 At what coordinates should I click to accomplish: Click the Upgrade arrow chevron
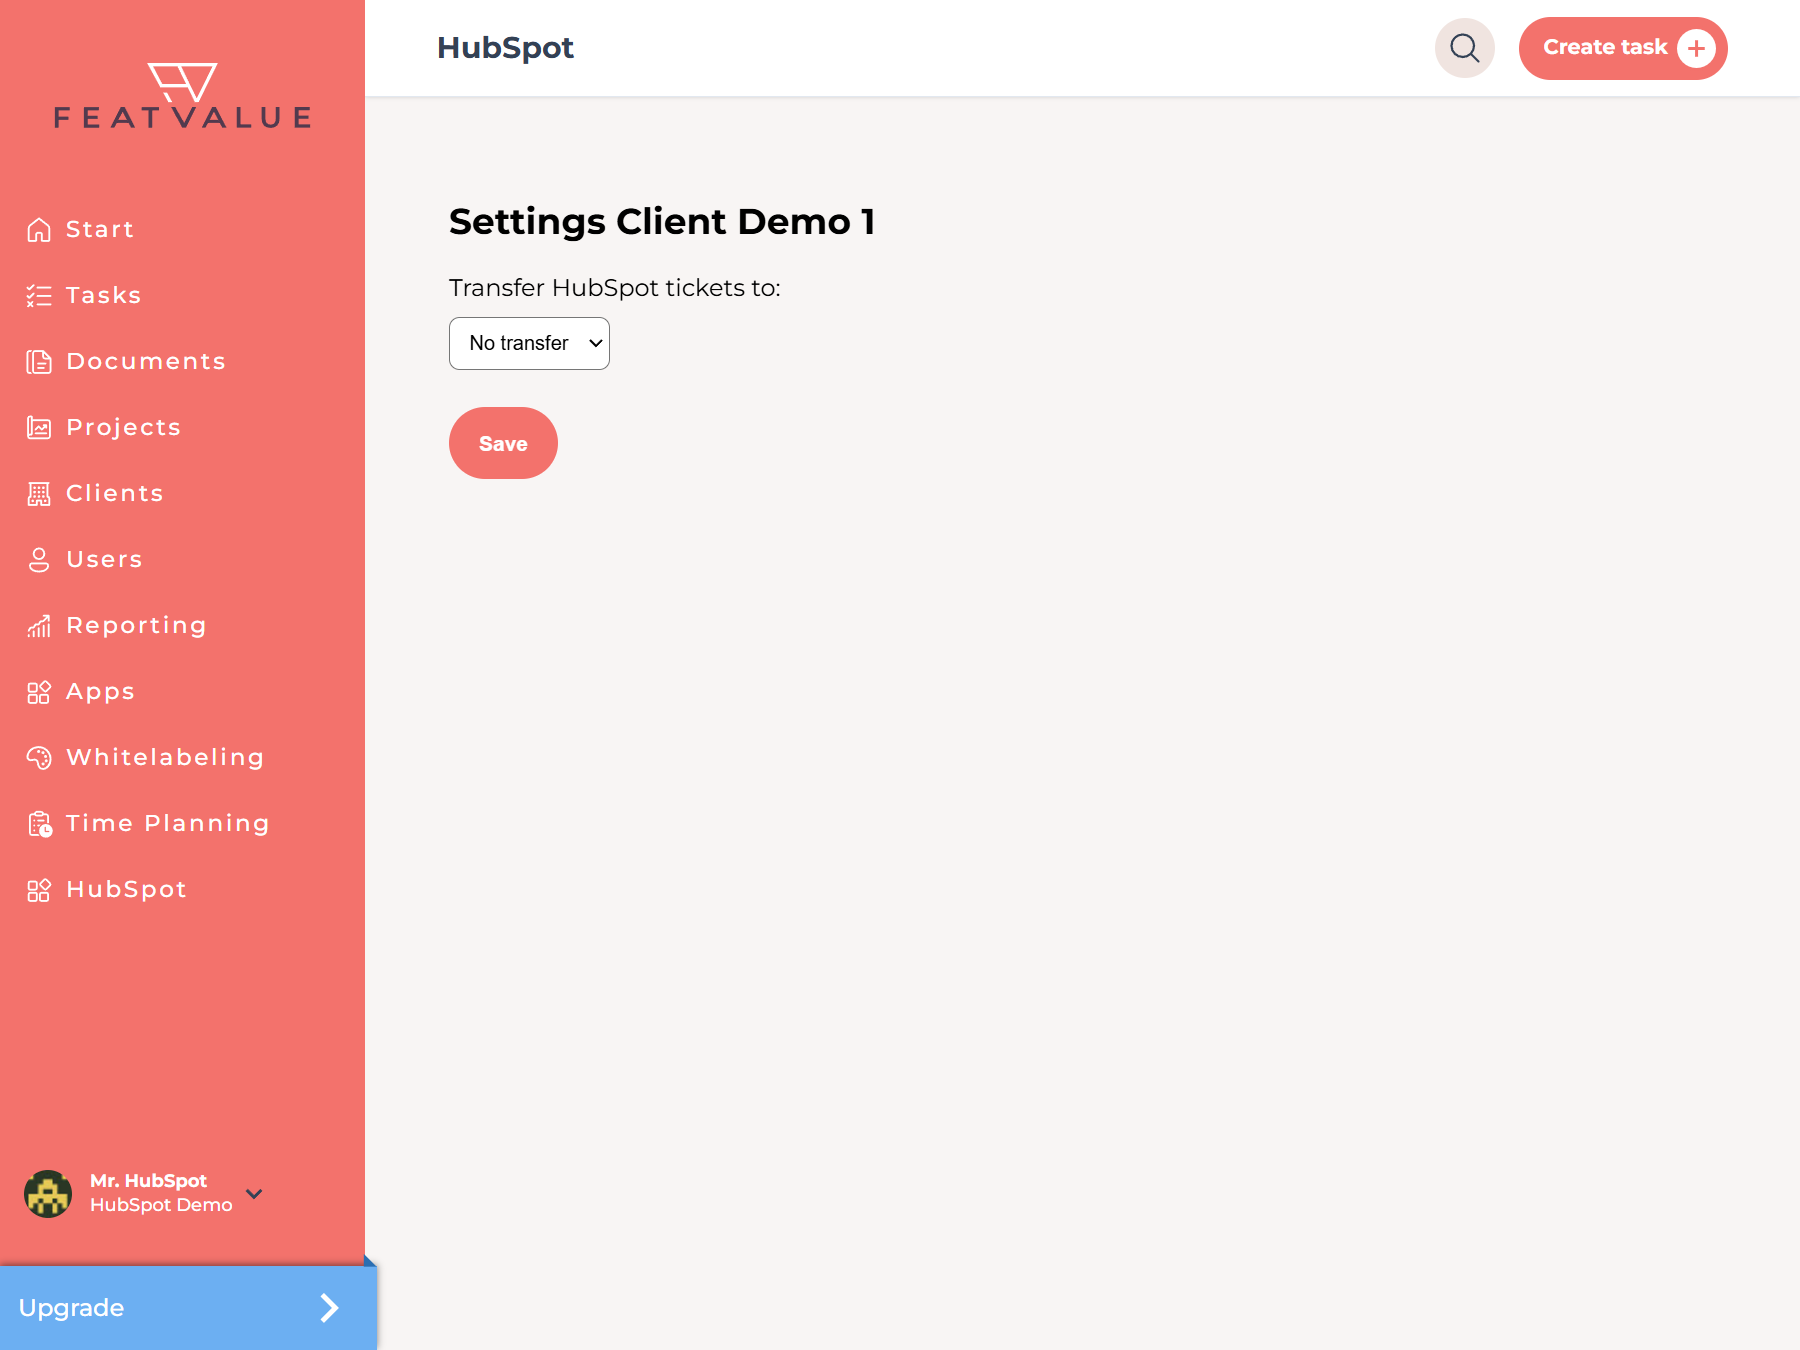pyautogui.click(x=329, y=1308)
